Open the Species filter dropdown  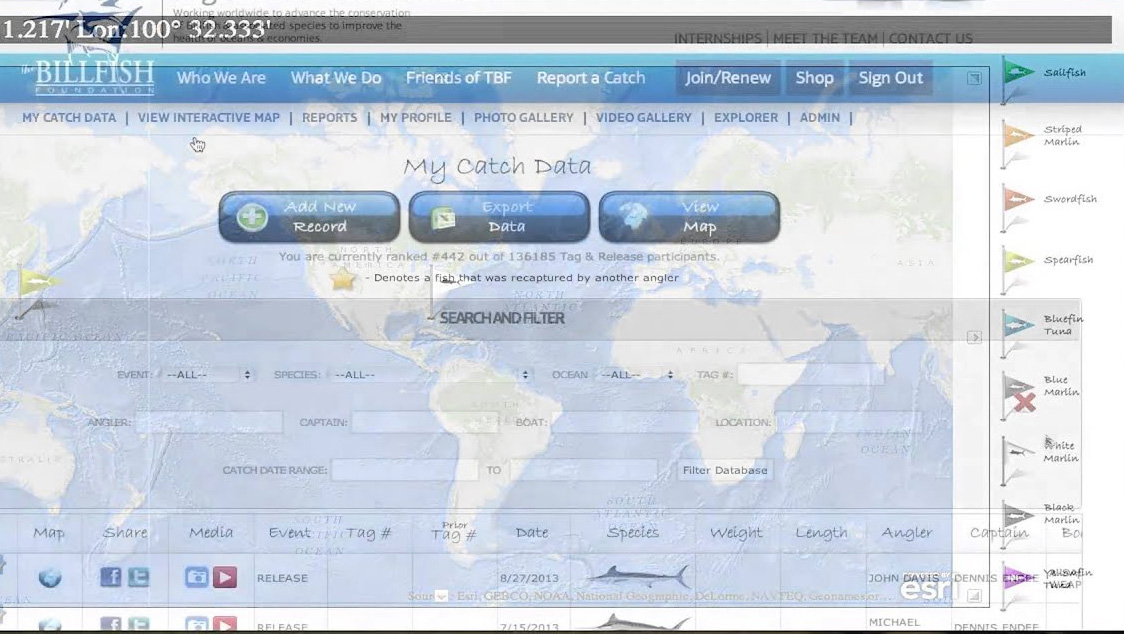[x=431, y=375]
